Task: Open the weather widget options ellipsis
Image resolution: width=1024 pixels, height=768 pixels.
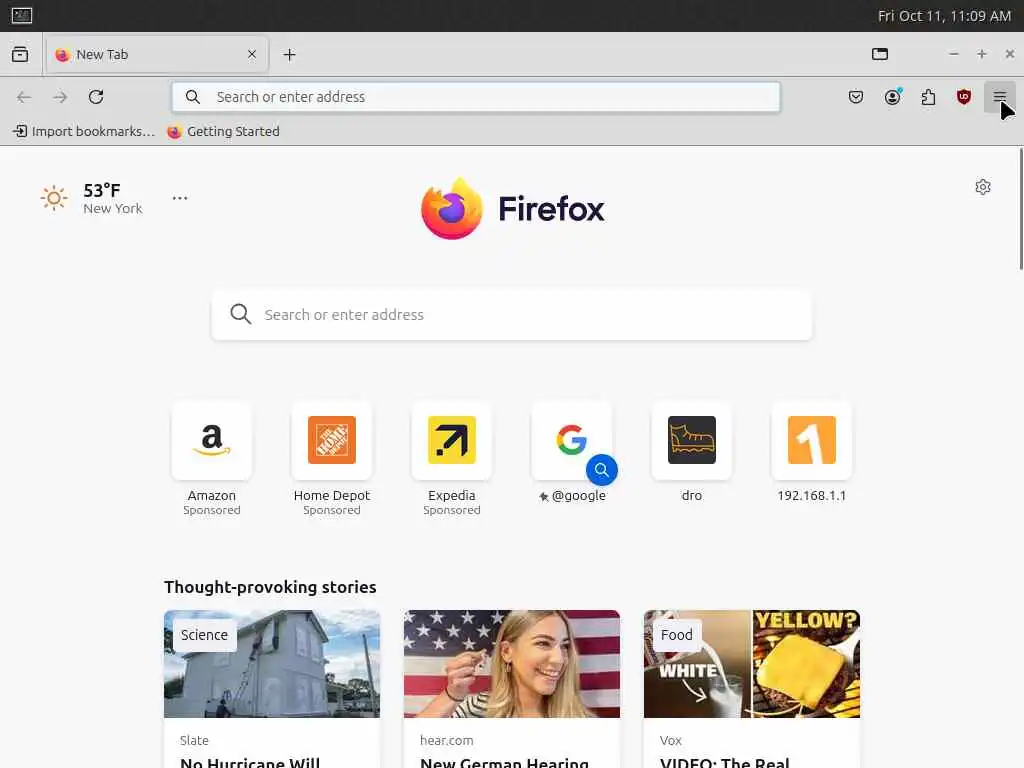Action: (180, 198)
